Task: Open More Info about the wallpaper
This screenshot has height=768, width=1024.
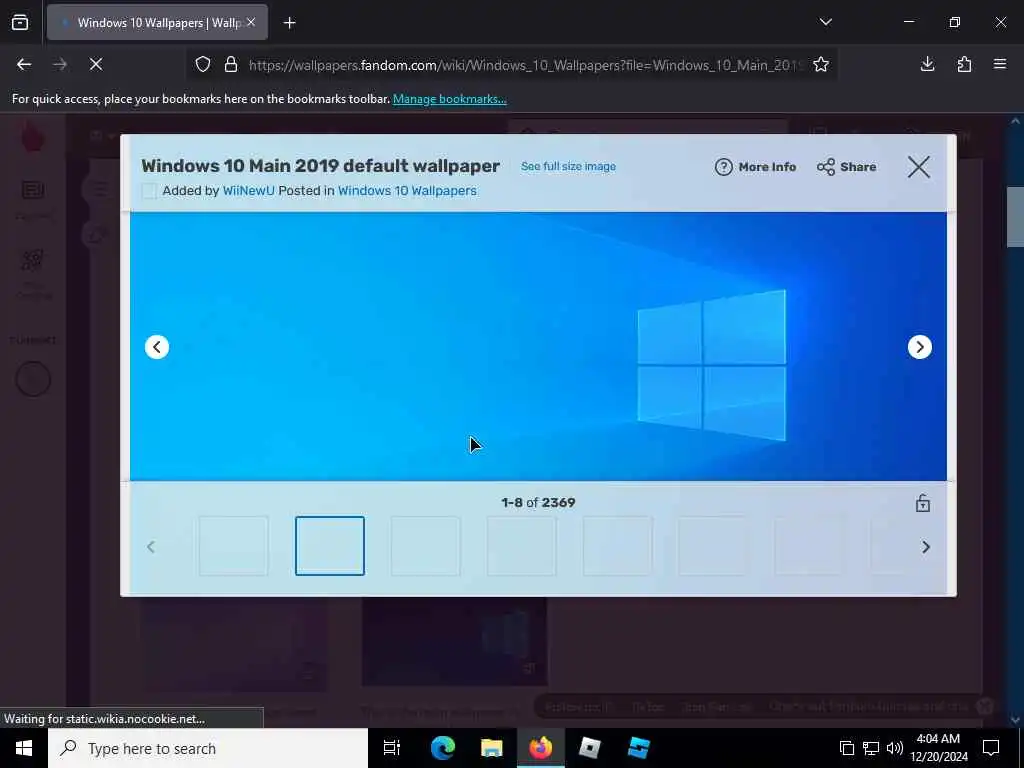Action: pyautogui.click(x=756, y=167)
